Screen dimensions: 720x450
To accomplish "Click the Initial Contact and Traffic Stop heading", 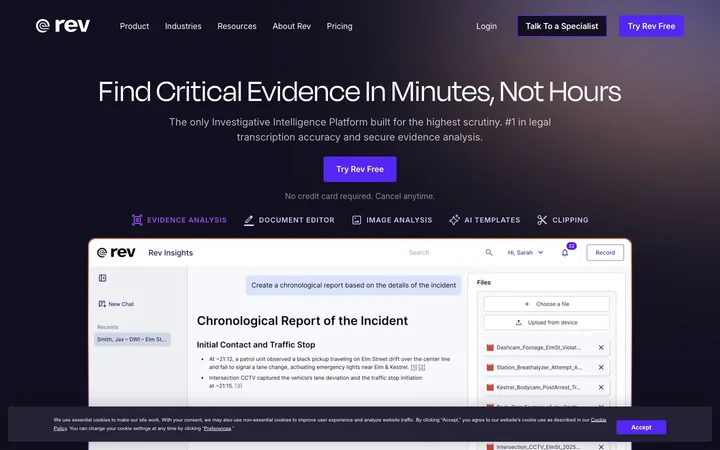I will 256,344.
